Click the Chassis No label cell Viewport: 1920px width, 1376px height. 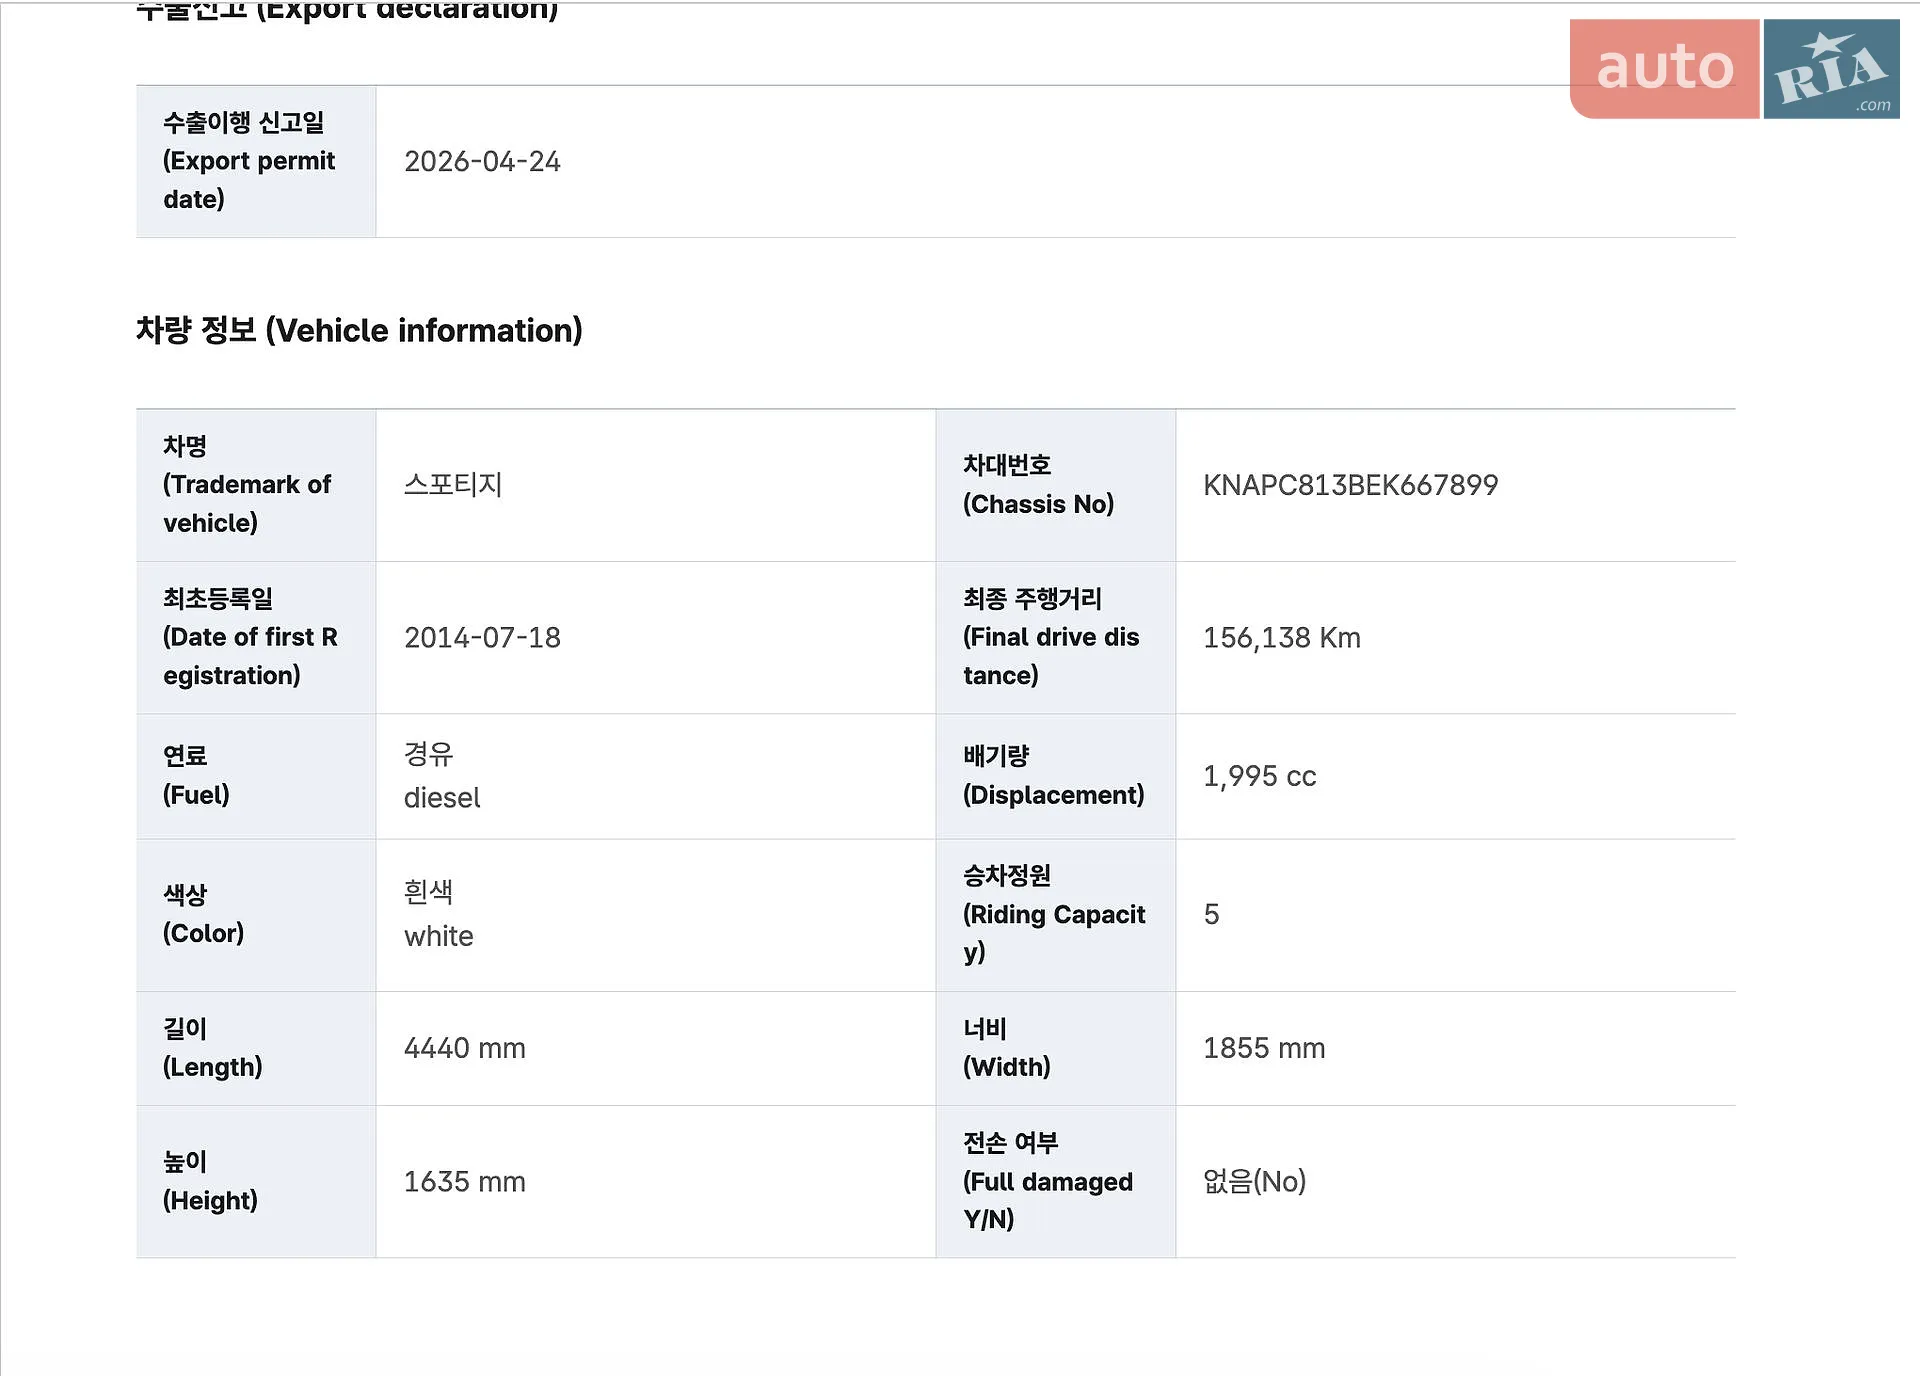point(1056,485)
